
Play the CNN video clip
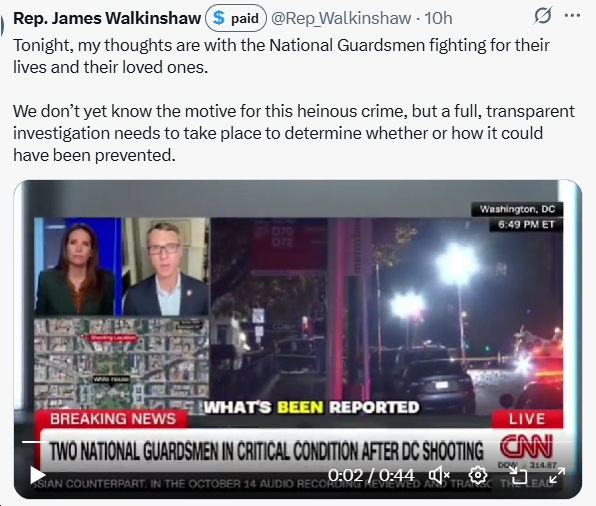(38, 475)
